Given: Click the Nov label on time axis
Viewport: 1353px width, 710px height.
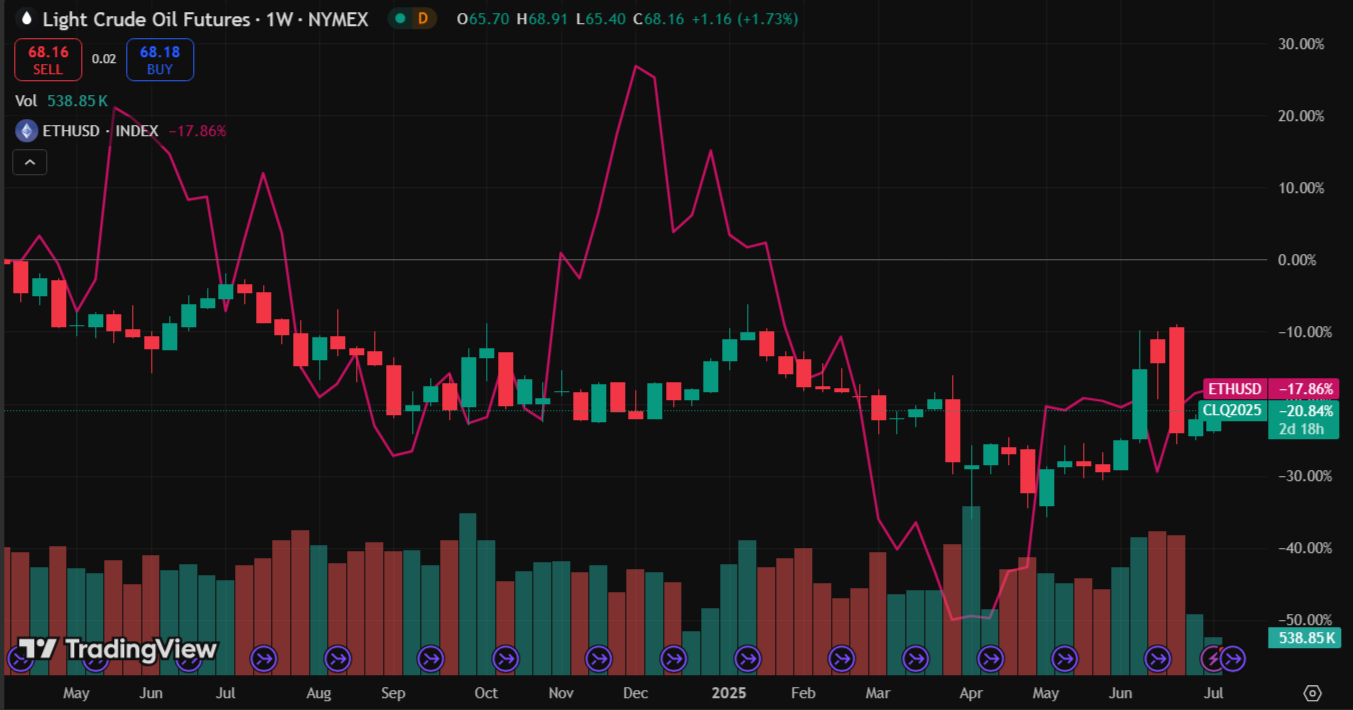Looking at the screenshot, I should [561, 692].
